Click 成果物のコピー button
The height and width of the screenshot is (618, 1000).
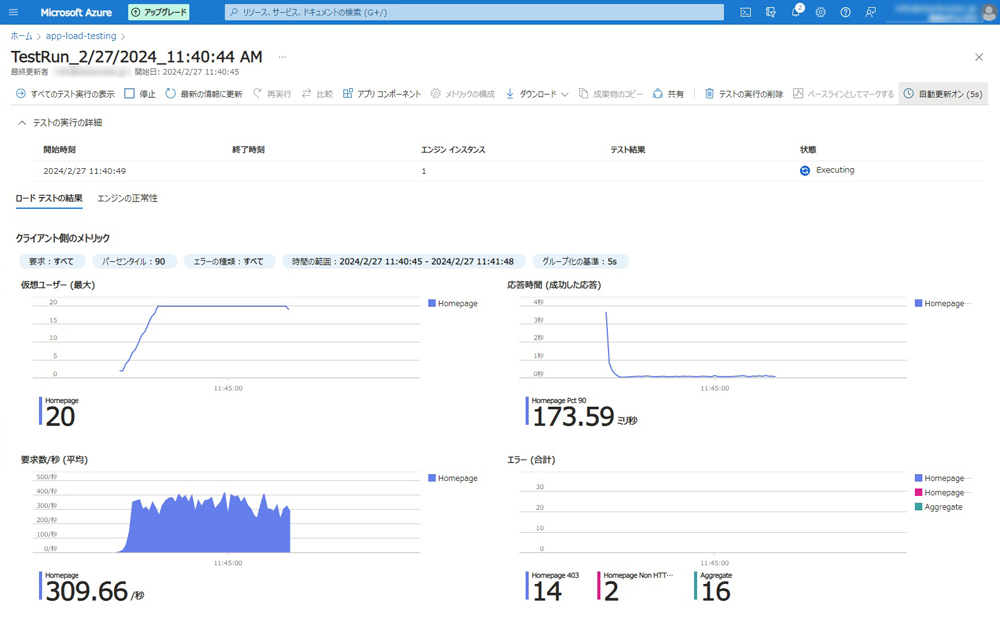click(611, 94)
